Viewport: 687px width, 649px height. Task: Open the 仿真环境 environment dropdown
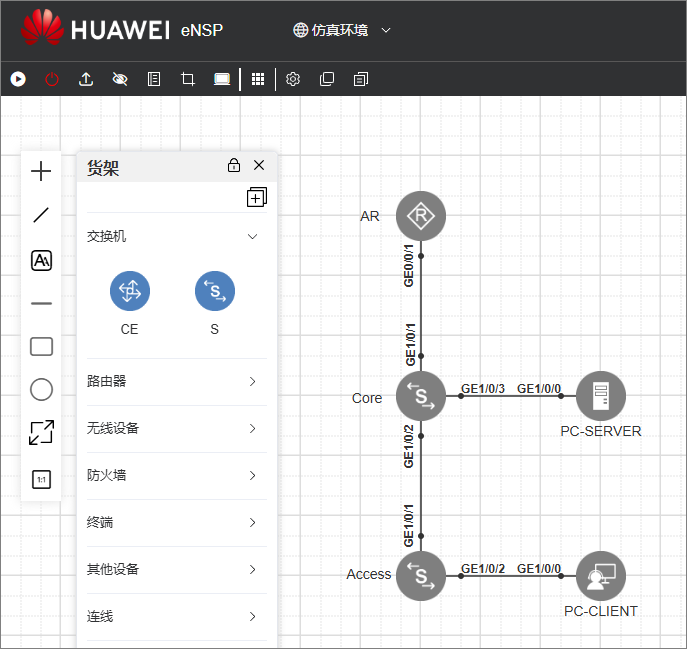[341, 30]
